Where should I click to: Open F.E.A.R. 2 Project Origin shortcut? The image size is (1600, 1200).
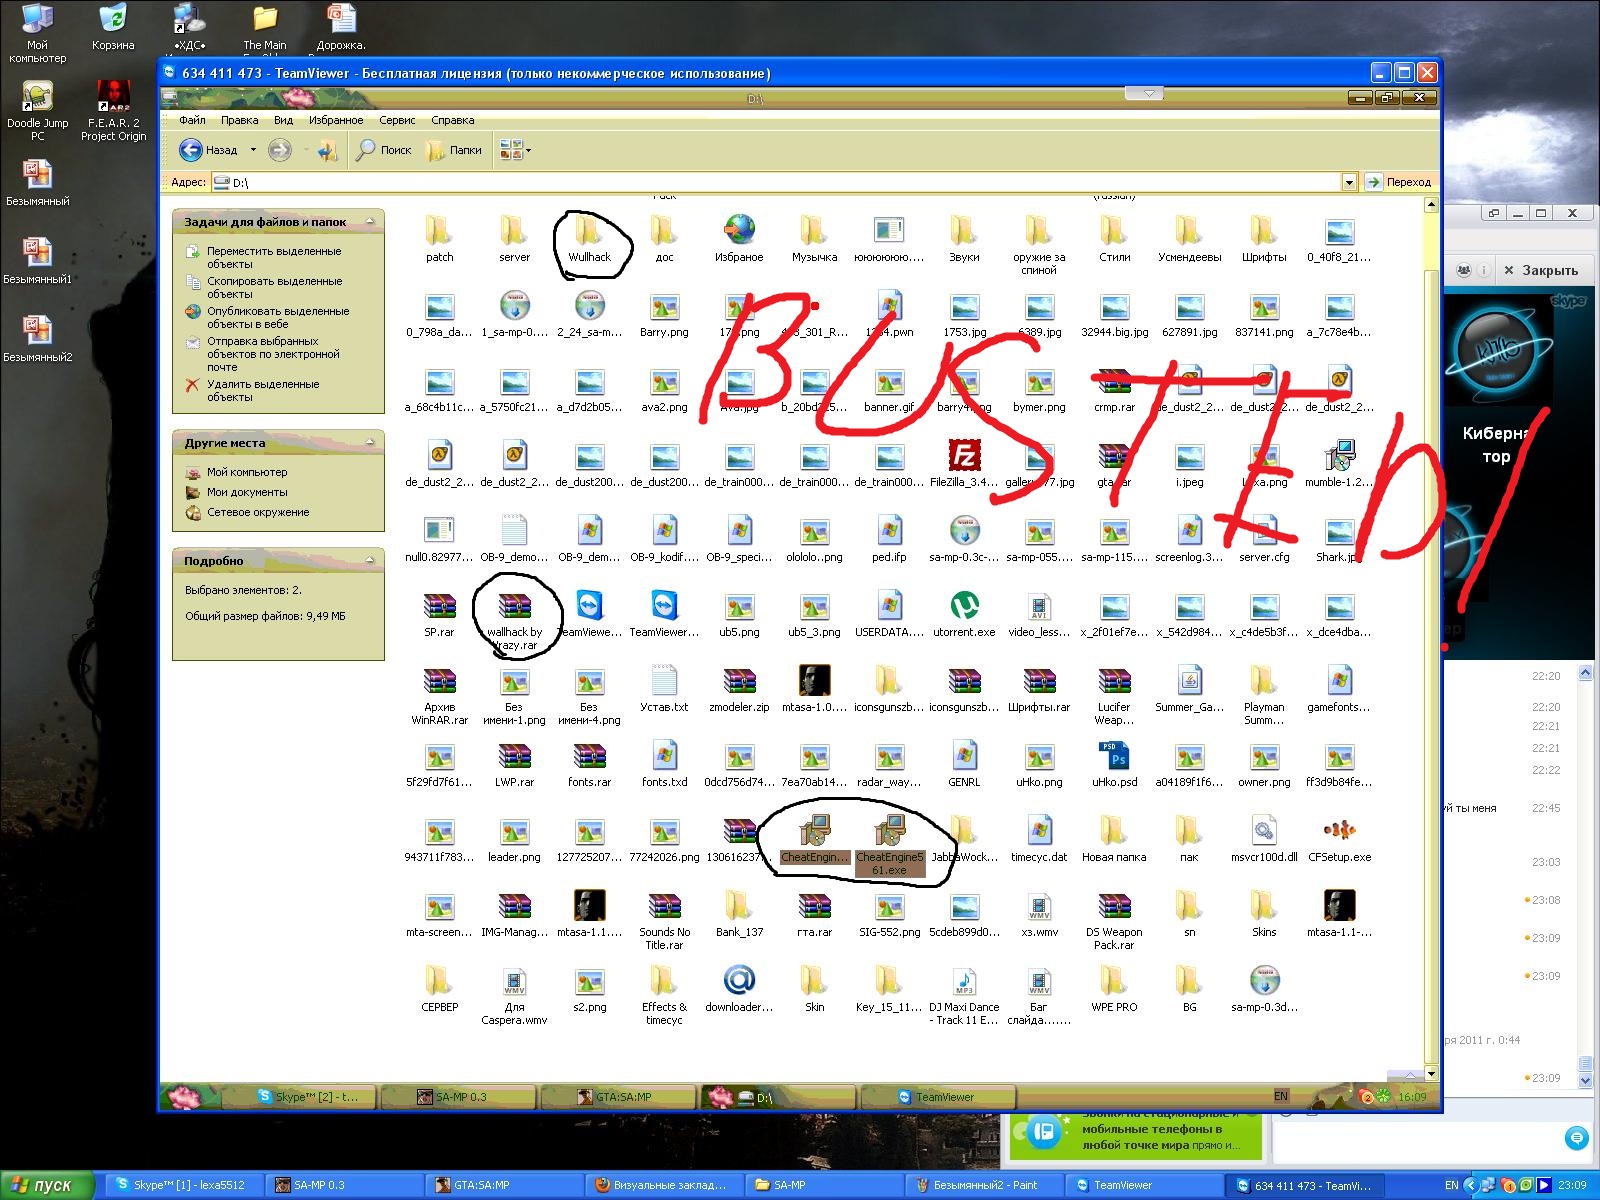pyautogui.click(x=113, y=110)
